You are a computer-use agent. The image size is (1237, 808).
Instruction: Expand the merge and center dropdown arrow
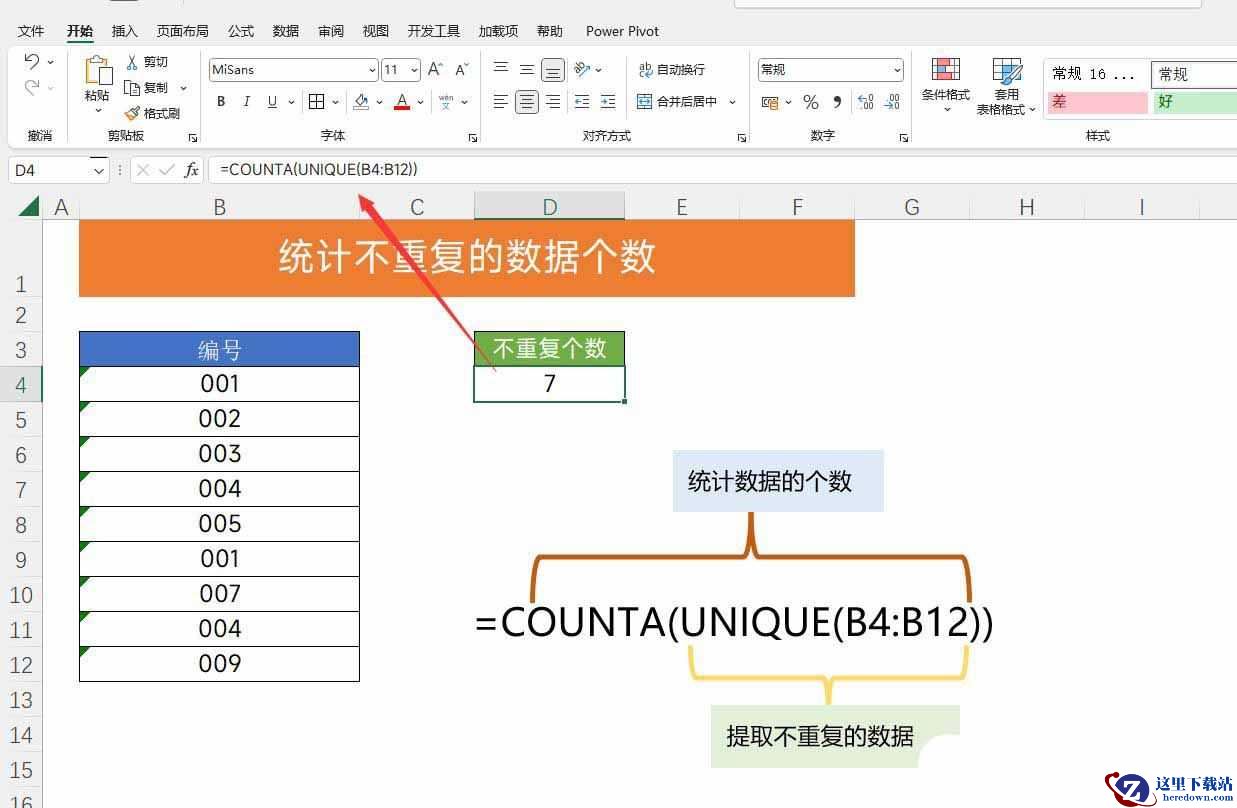pos(732,102)
